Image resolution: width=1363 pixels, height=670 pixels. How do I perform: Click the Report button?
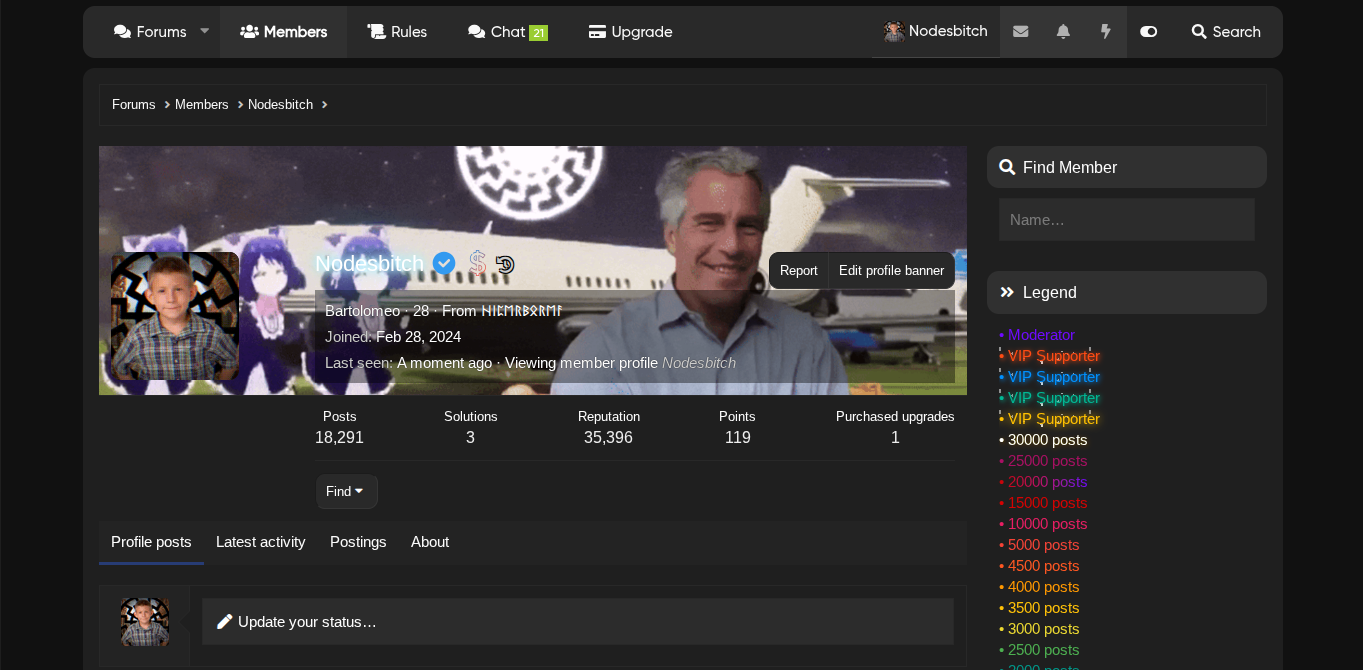798,271
